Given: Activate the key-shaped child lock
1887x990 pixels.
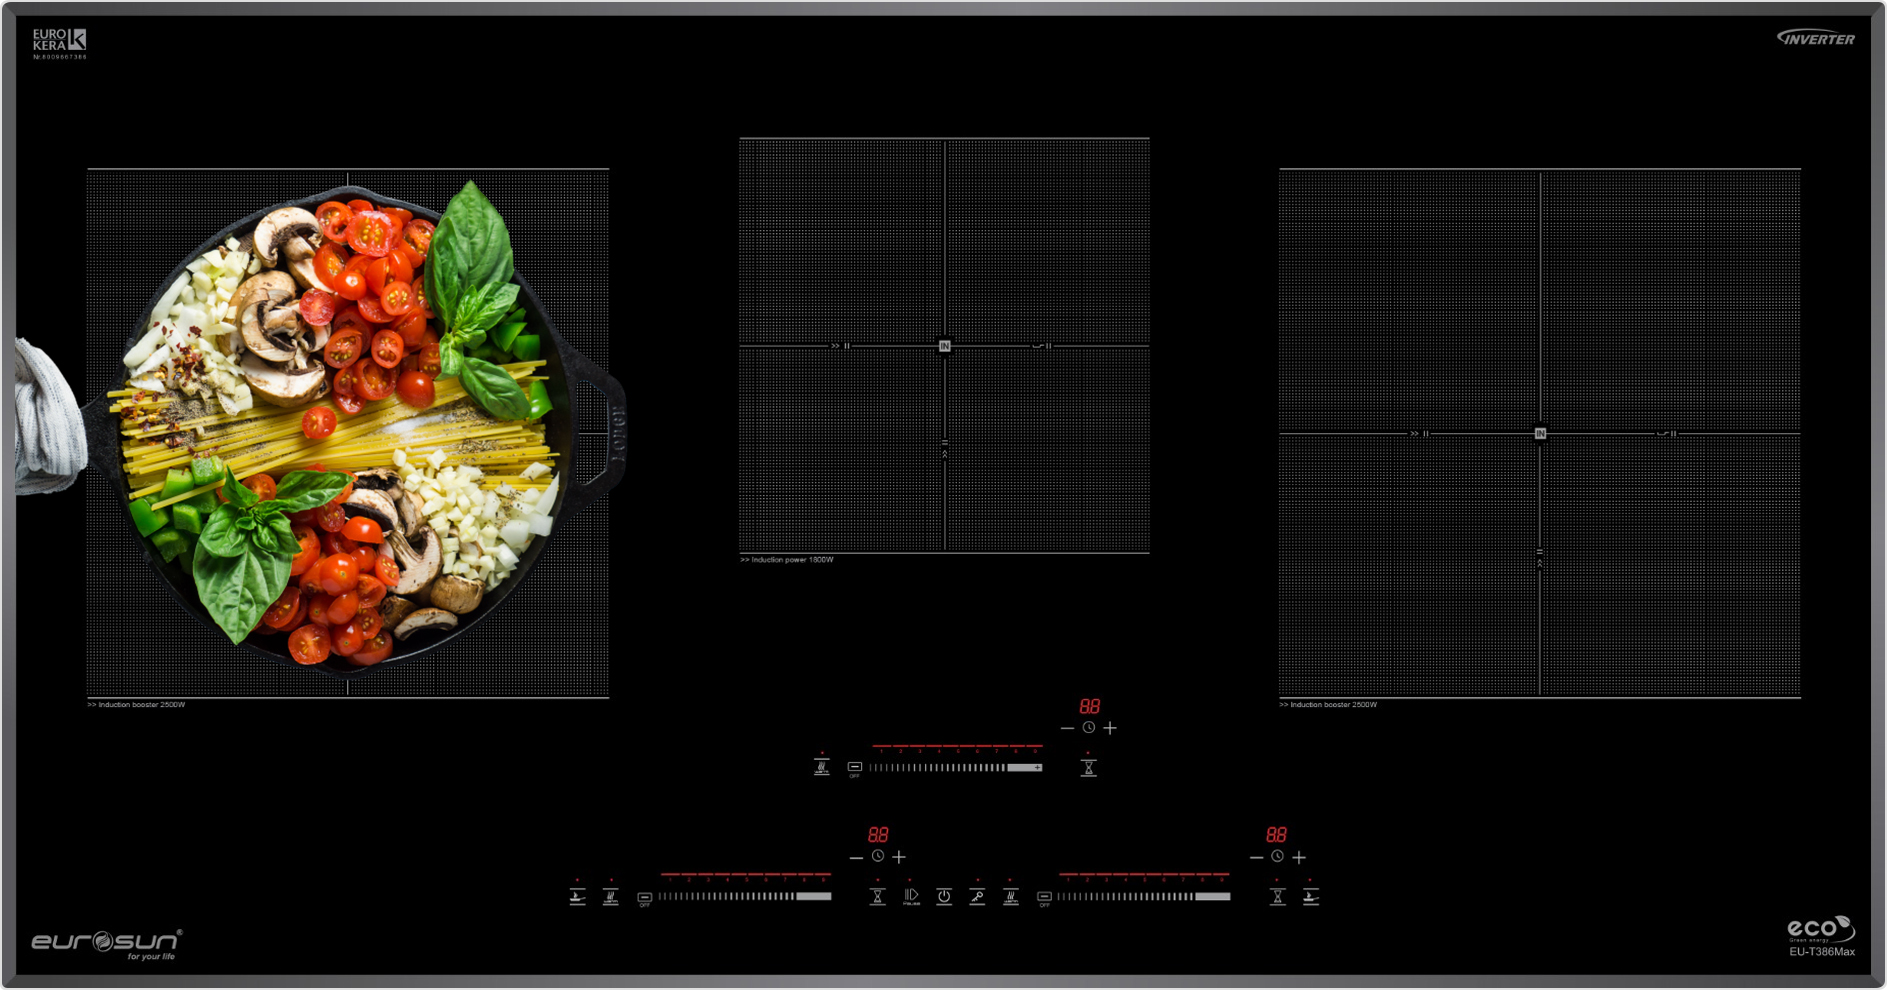Looking at the screenshot, I should (977, 896).
